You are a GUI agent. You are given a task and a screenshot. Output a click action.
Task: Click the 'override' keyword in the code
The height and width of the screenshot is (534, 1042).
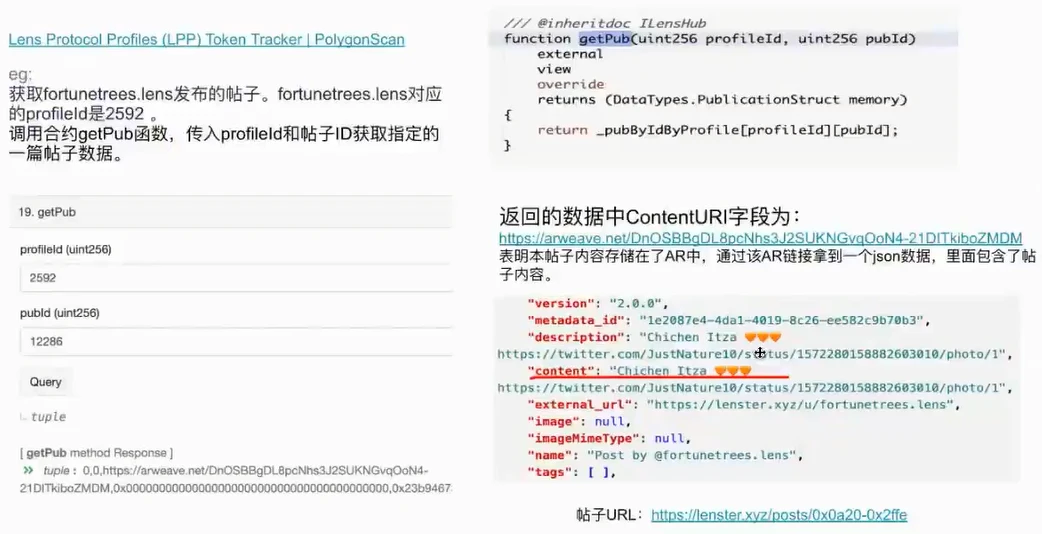pos(571,84)
